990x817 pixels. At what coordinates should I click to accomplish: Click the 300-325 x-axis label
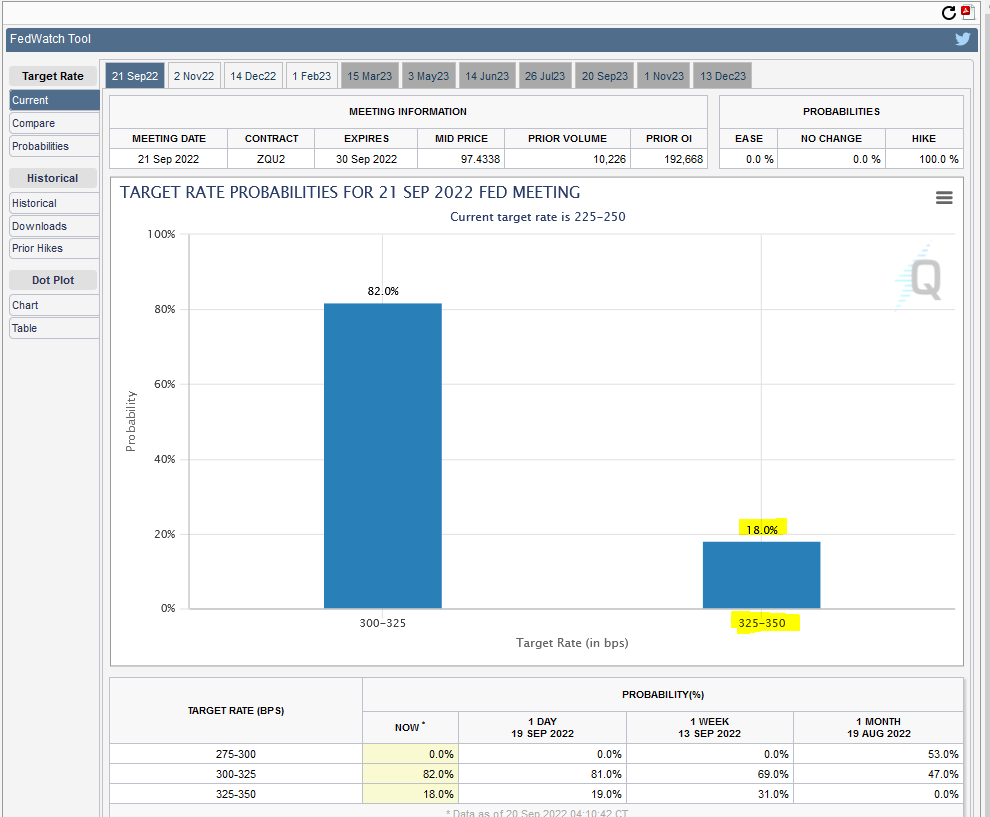pos(383,623)
